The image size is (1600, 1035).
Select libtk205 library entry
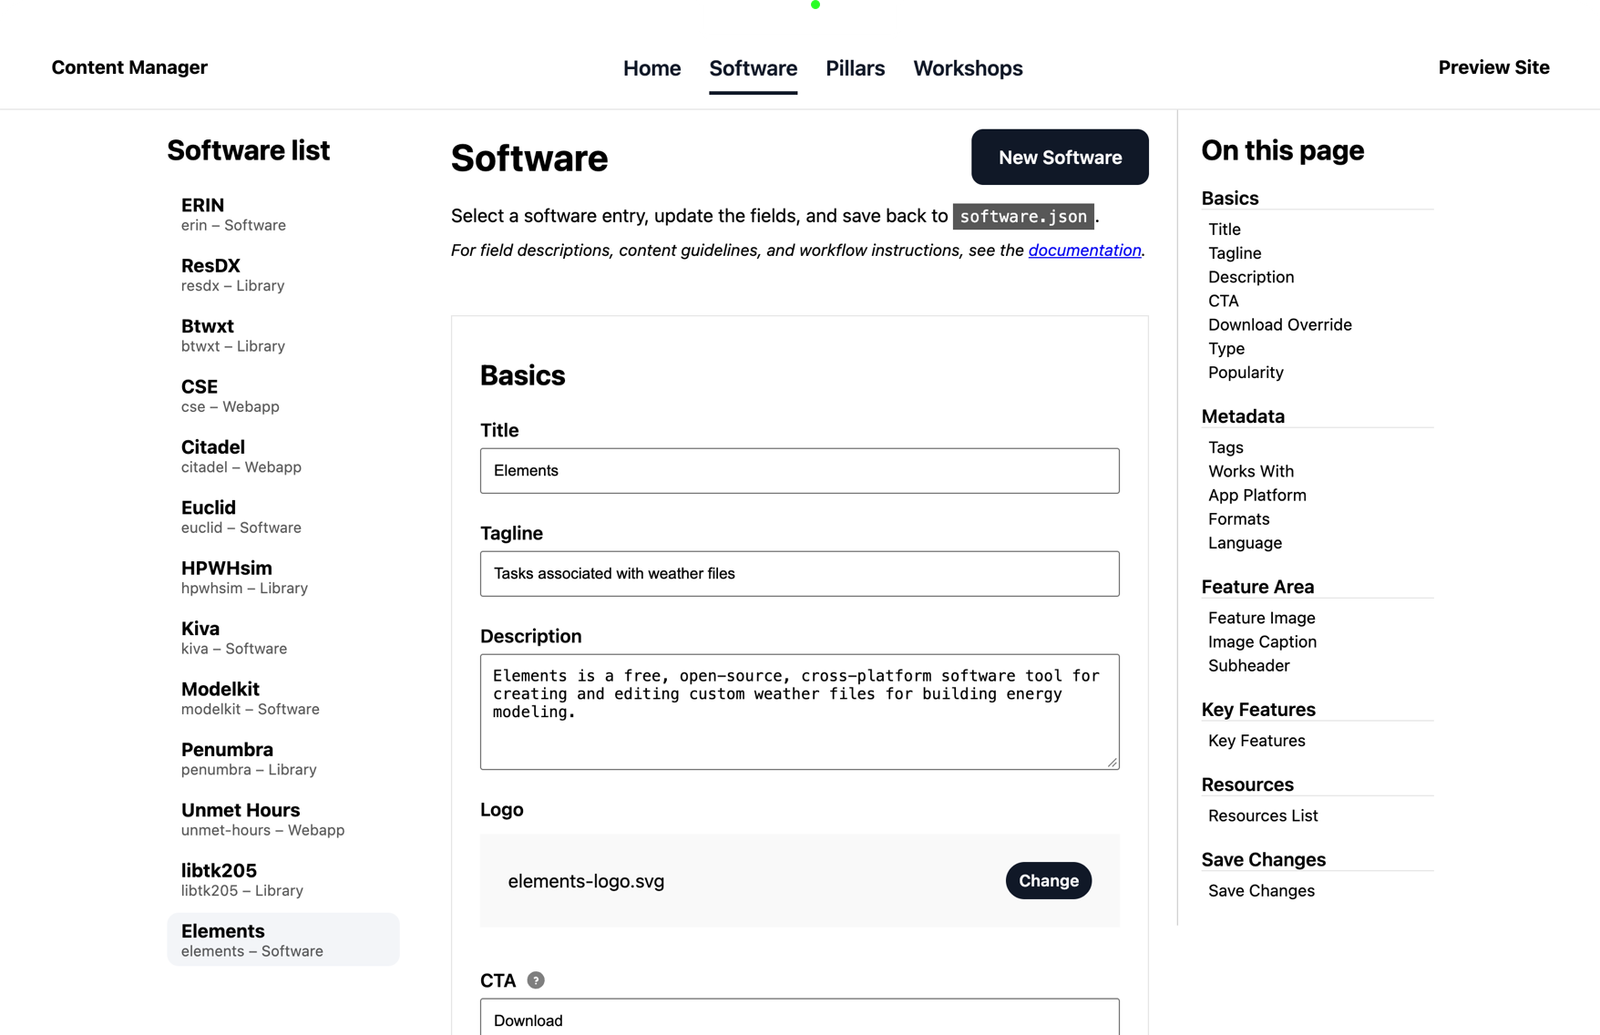click(x=283, y=880)
